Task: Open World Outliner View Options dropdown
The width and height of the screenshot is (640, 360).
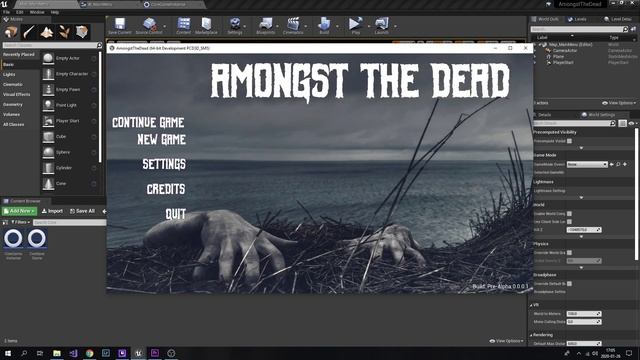Action: click(x=619, y=103)
